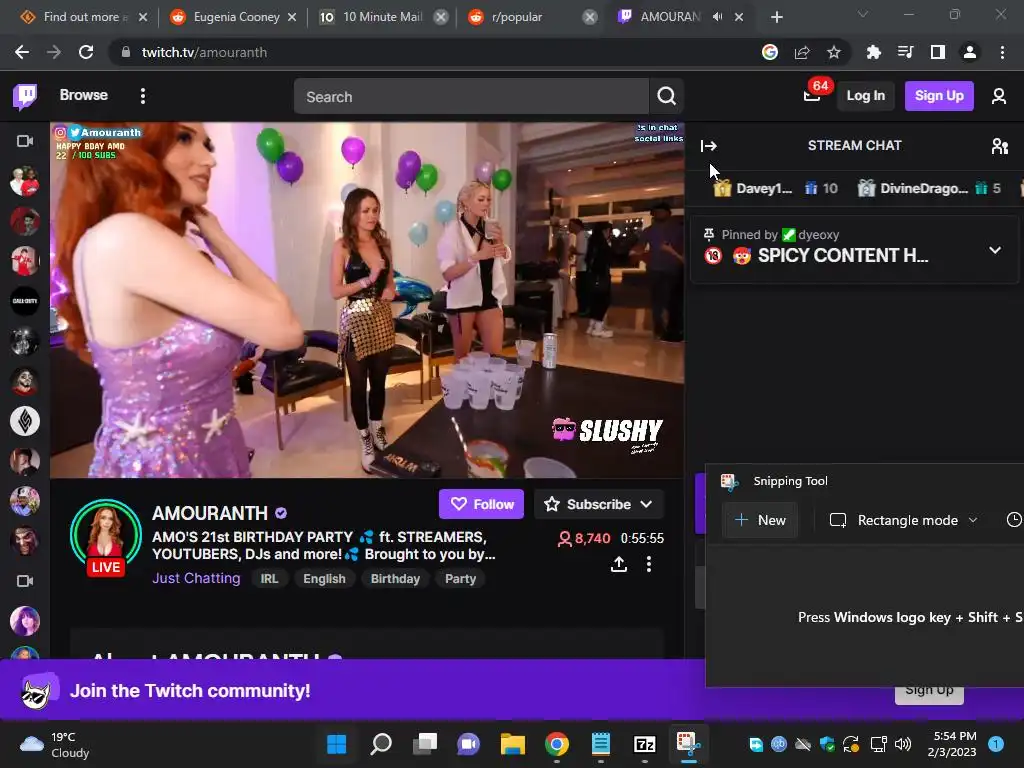Share this page from address bar
This screenshot has height=768, width=1024.
pyautogui.click(x=802, y=52)
